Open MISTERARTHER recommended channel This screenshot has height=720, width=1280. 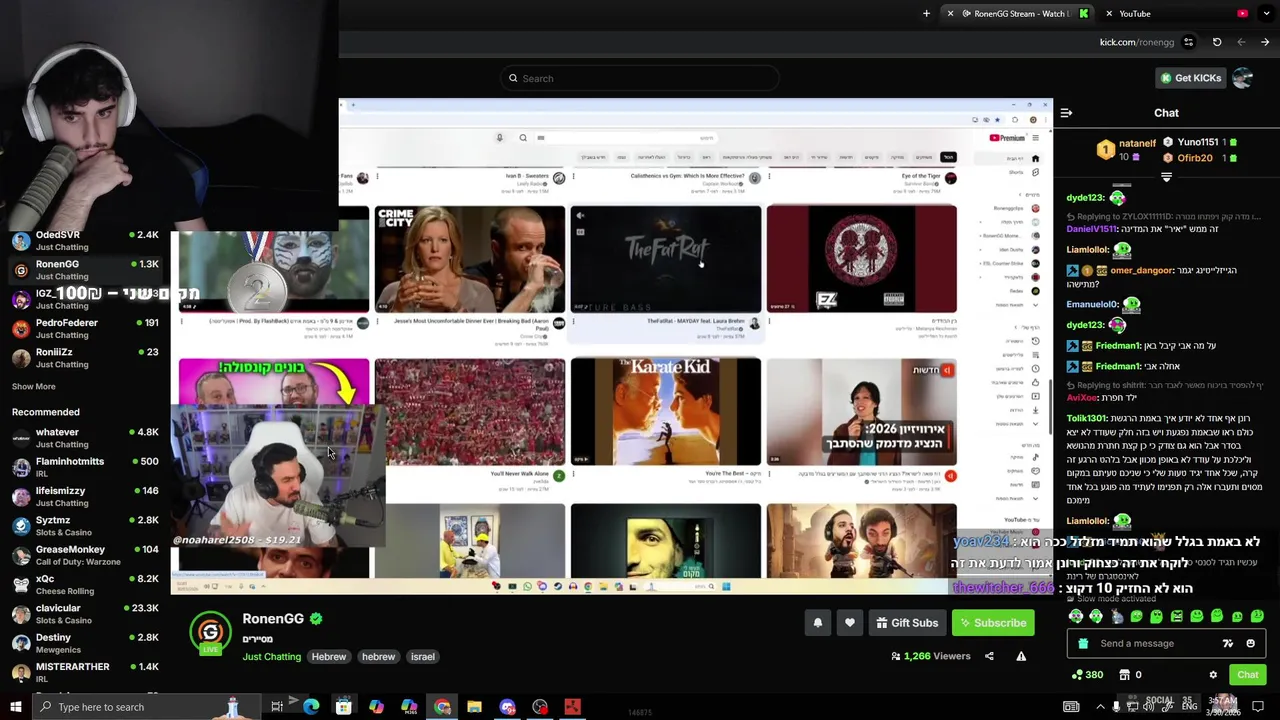[85, 672]
